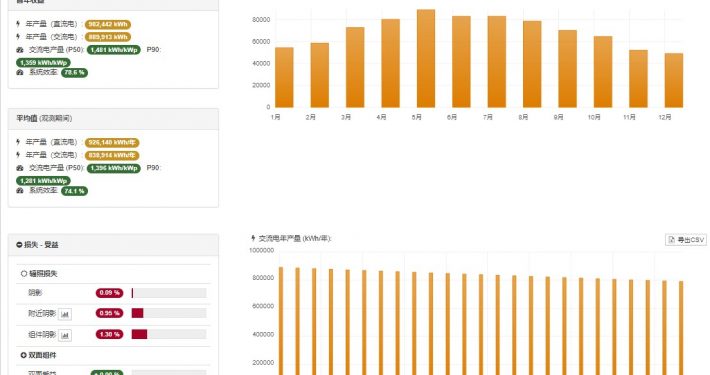Click the 导出CSV export button
The width and height of the screenshot is (710, 375).
point(686,240)
